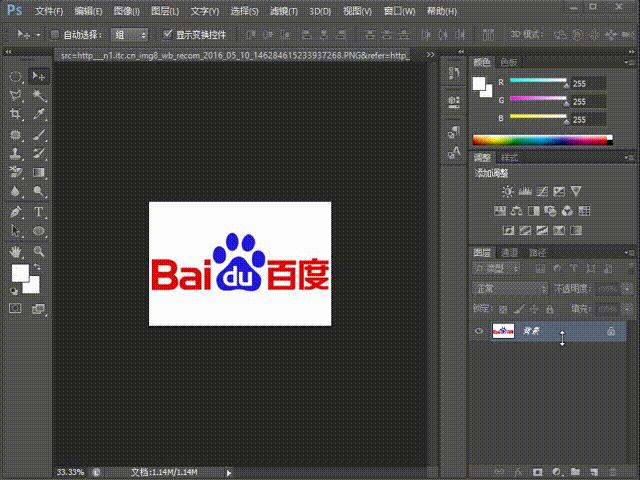This screenshot has height=480, width=640.
Task: Add Color Balance adjustment
Action: pos(517,211)
